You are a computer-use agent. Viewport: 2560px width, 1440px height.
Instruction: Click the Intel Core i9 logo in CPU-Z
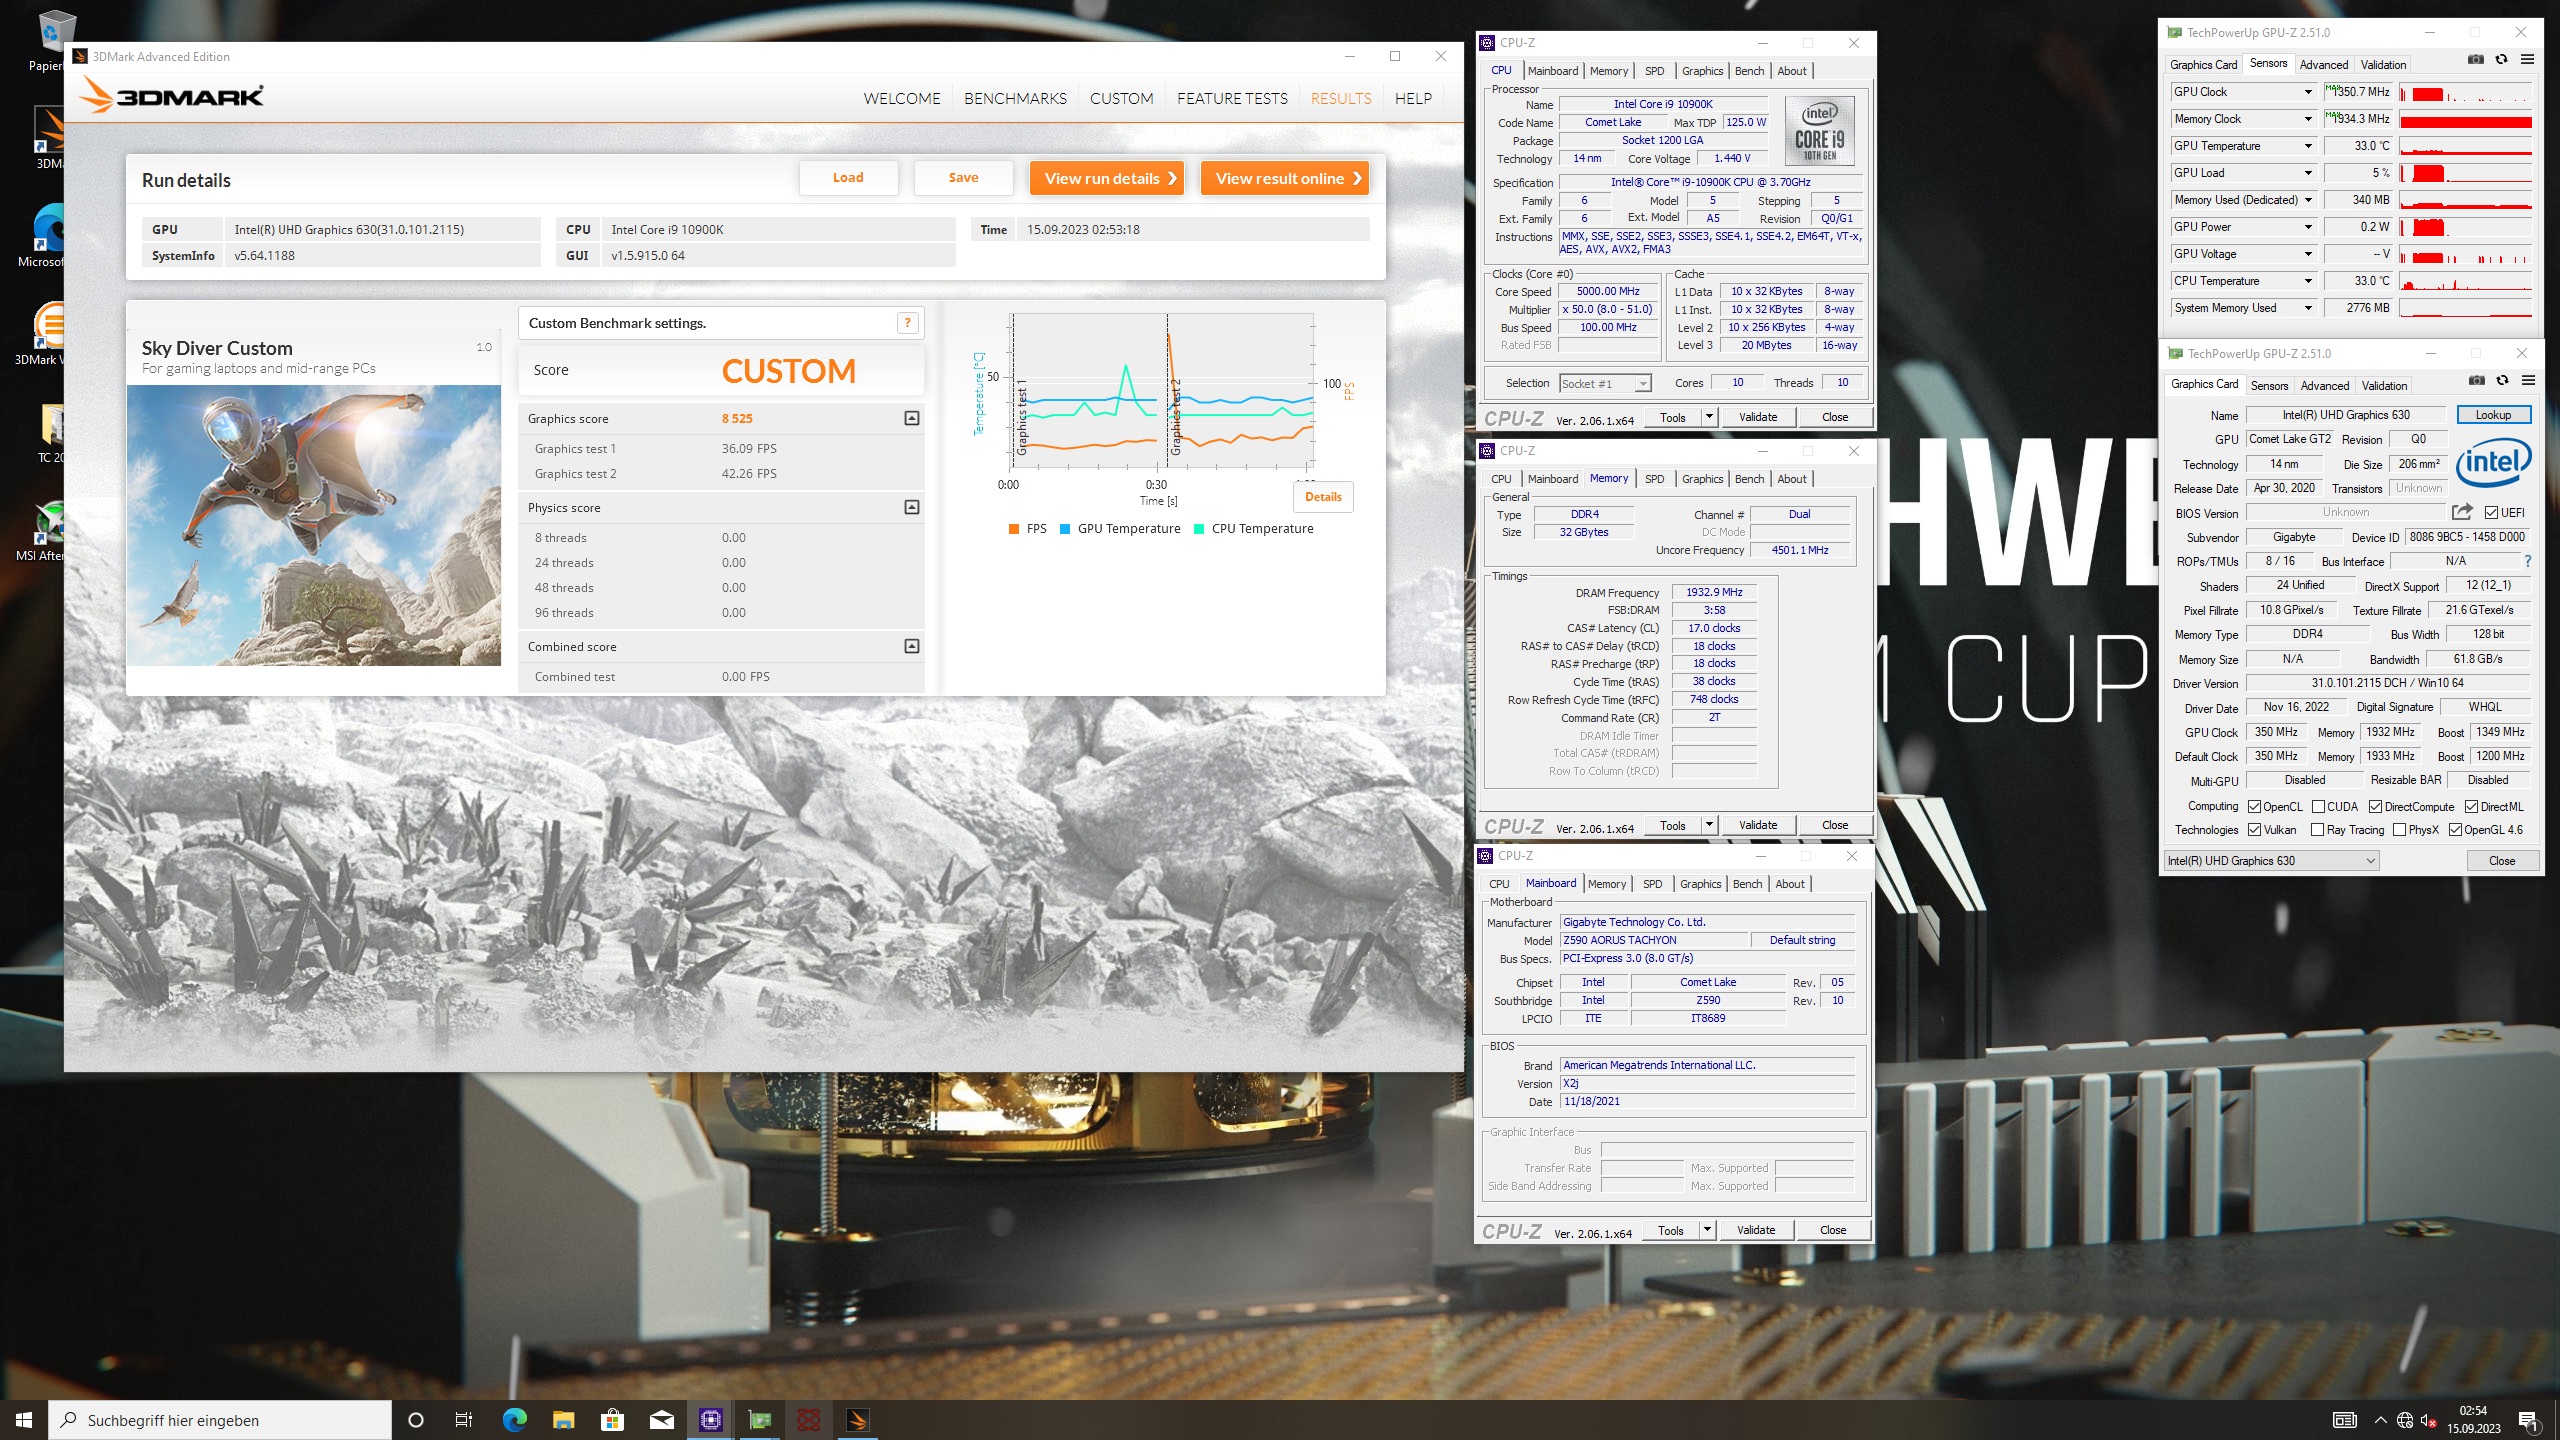pyautogui.click(x=1820, y=131)
